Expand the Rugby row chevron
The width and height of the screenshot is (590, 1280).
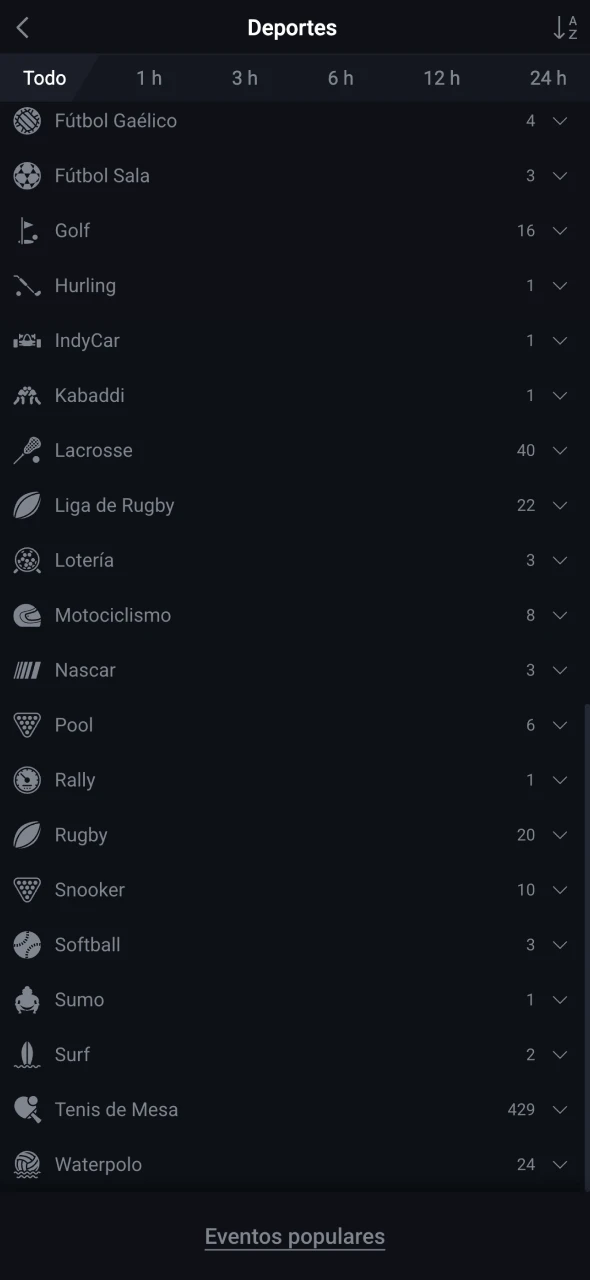tap(560, 835)
